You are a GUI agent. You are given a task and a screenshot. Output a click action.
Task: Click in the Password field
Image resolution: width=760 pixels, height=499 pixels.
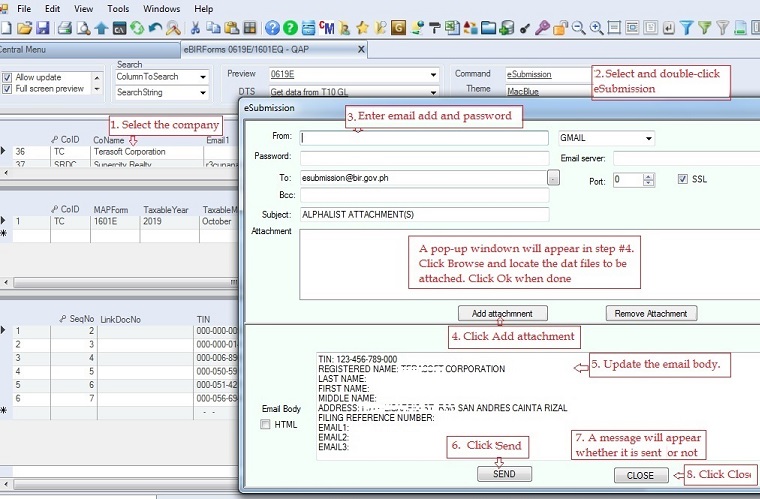(x=424, y=158)
